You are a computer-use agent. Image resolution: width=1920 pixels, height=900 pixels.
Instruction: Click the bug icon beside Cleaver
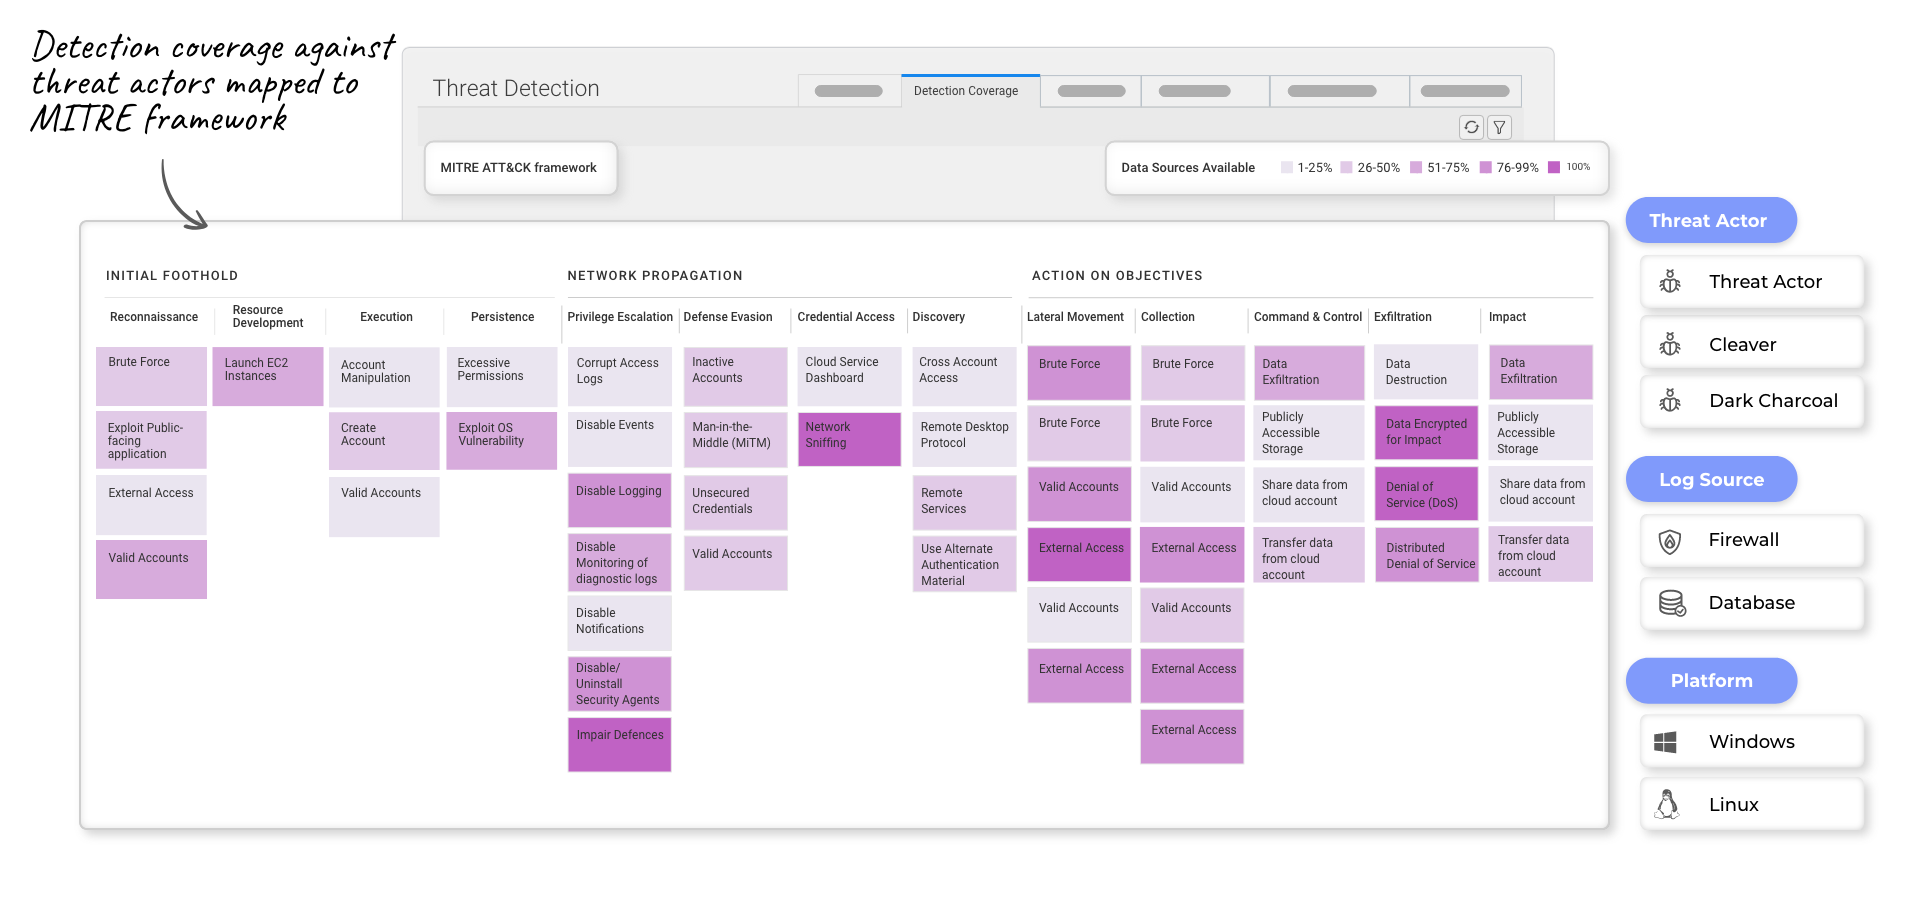pos(1670,345)
